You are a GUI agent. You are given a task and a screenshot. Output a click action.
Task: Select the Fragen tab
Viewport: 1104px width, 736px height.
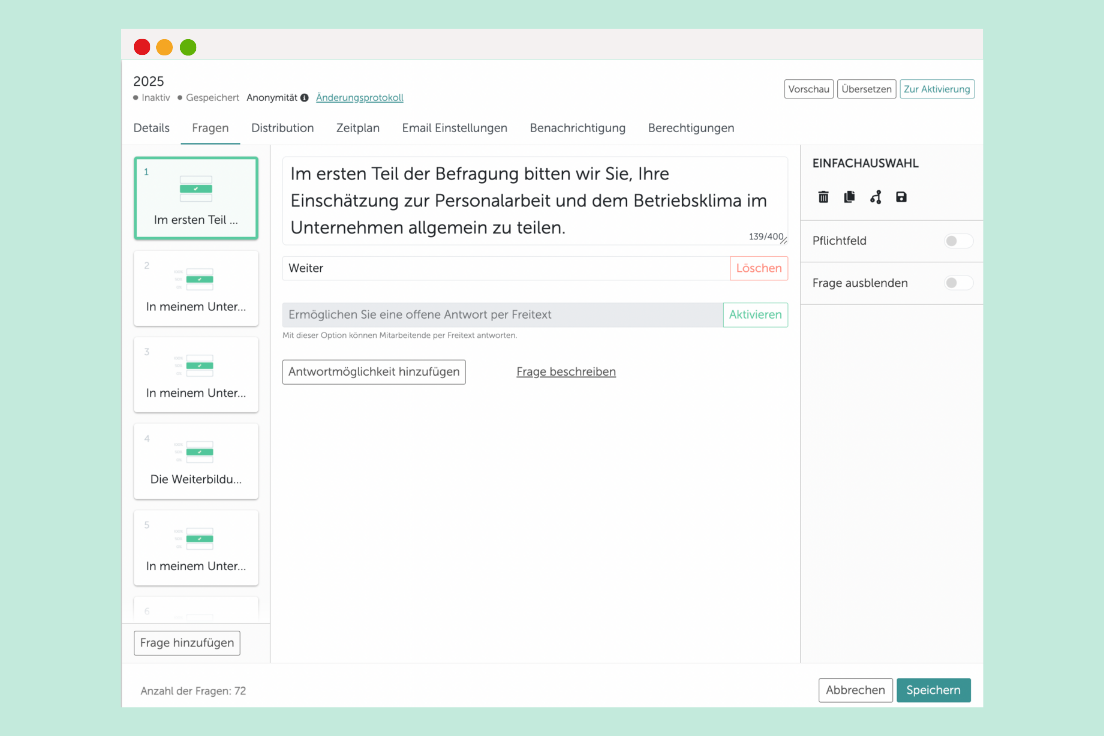tap(210, 128)
